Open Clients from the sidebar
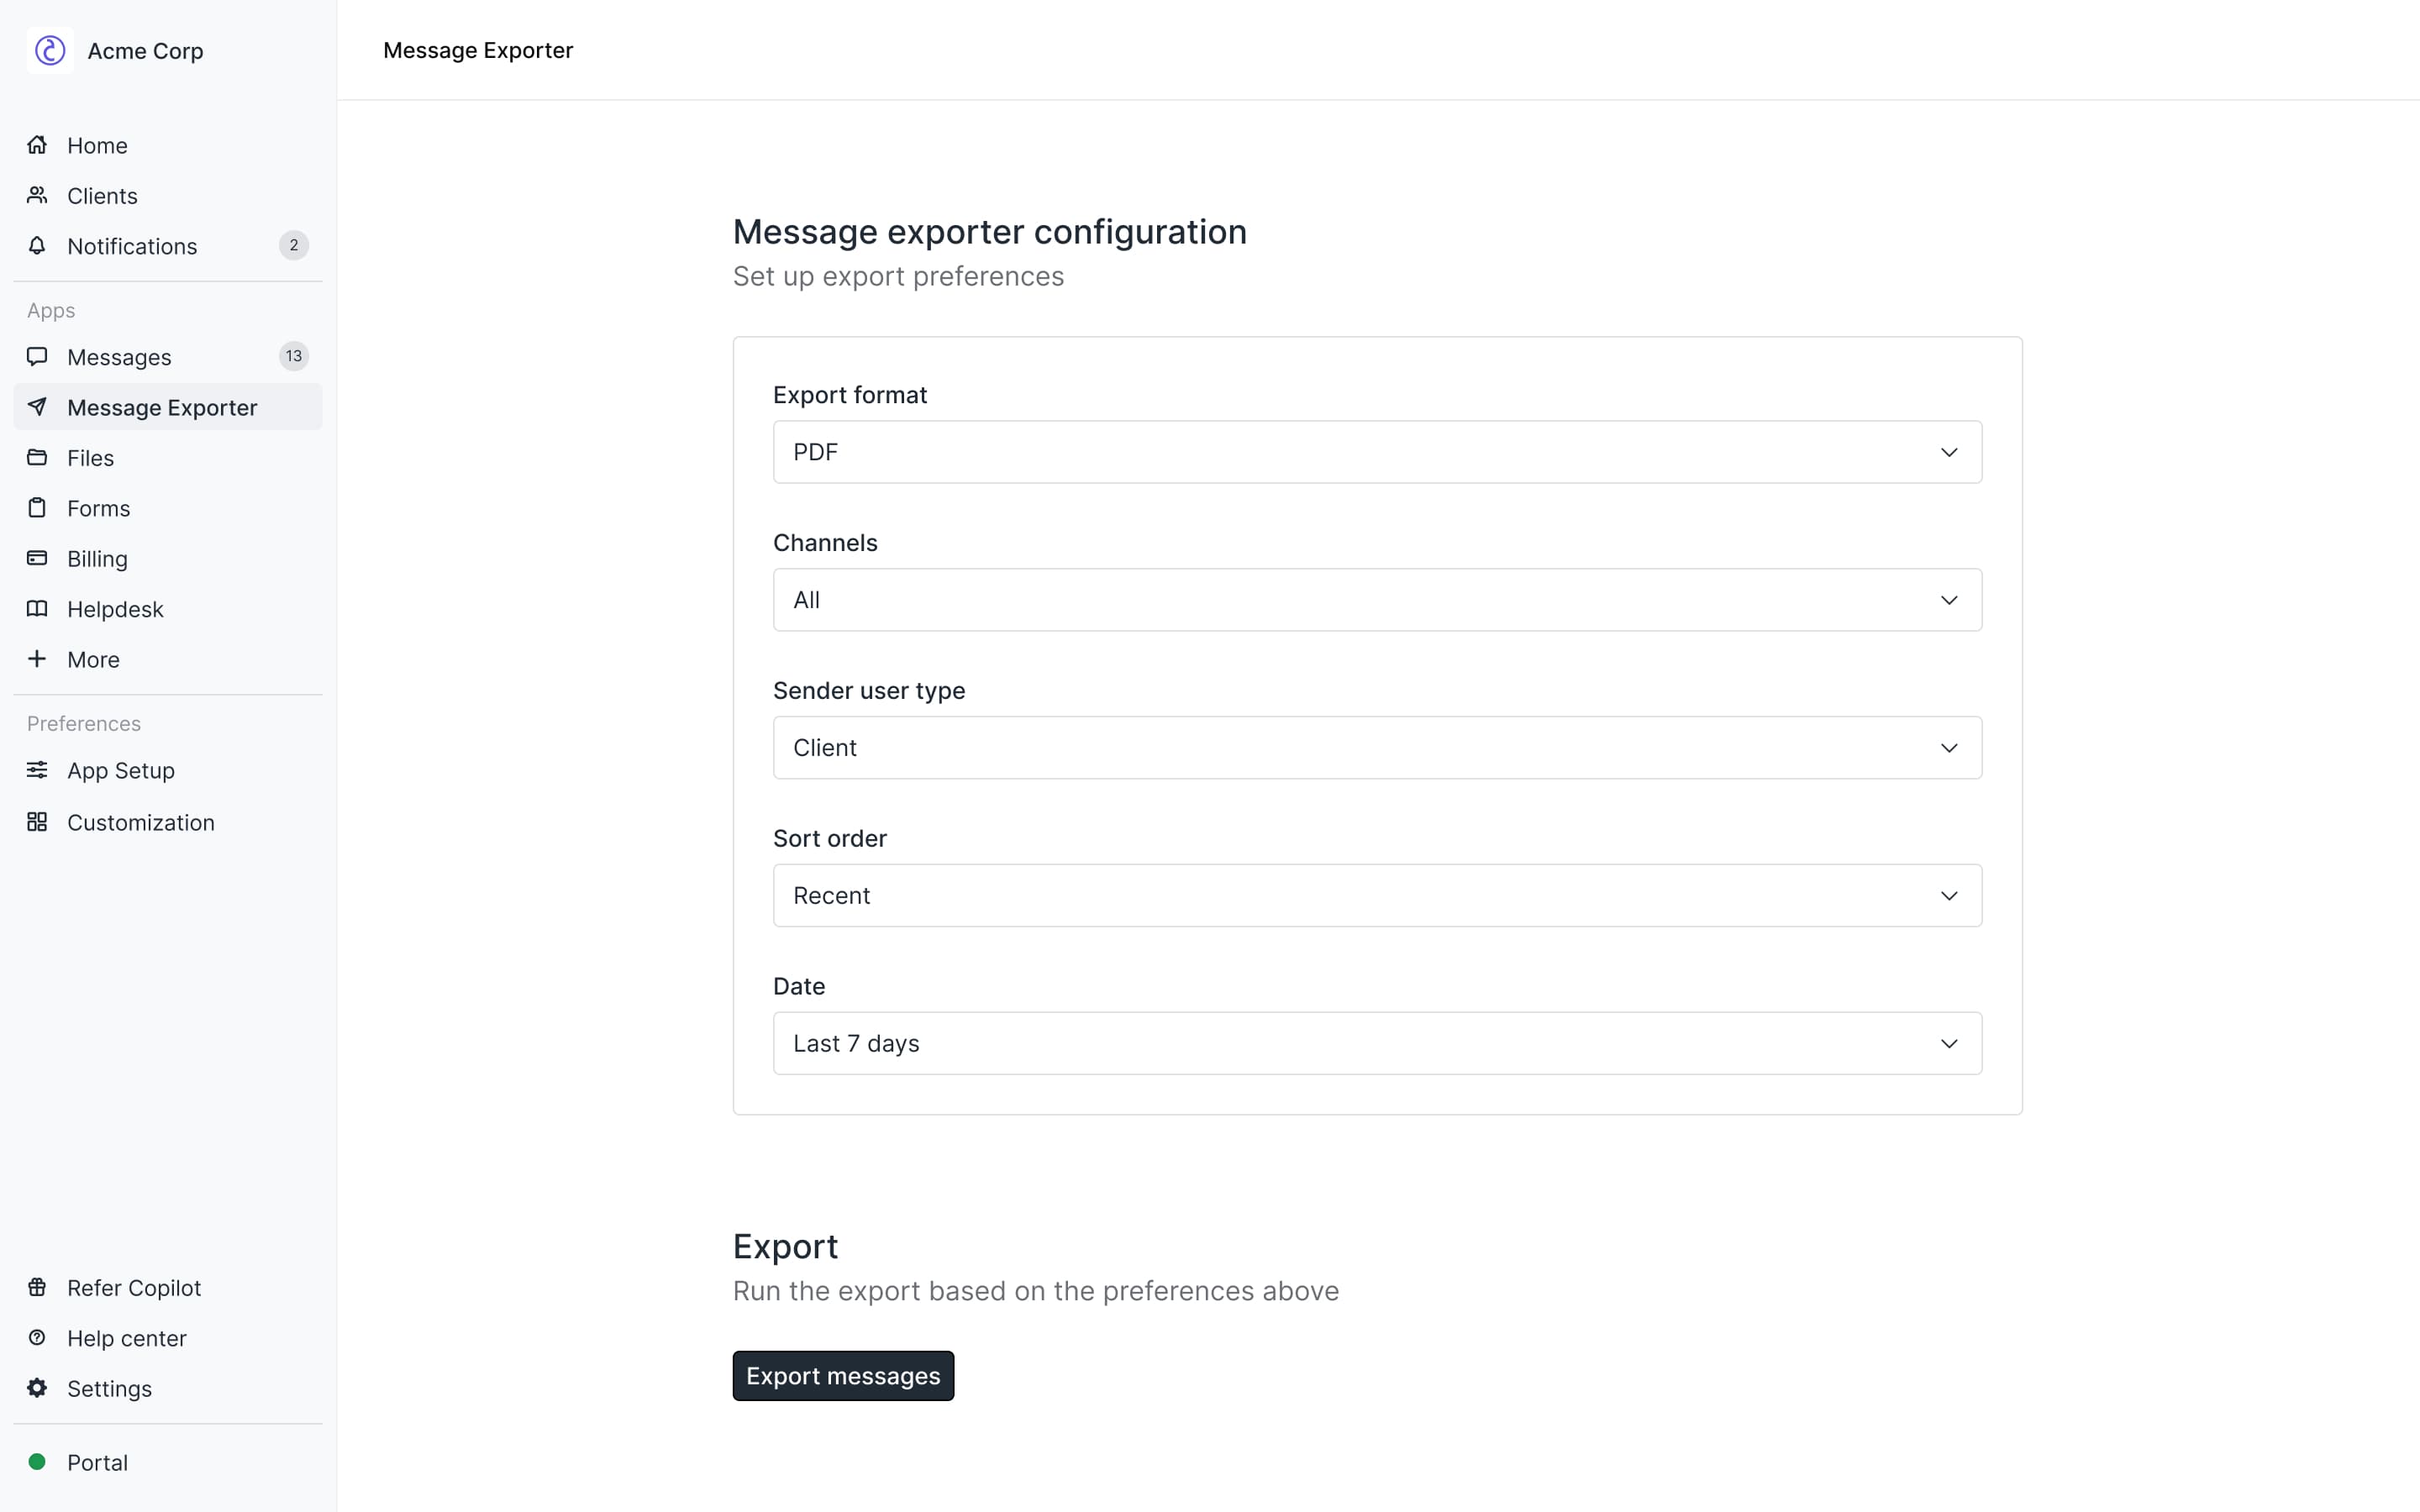The height and width of the screenshot is (1512, 2420). click(x=102, y=196)
